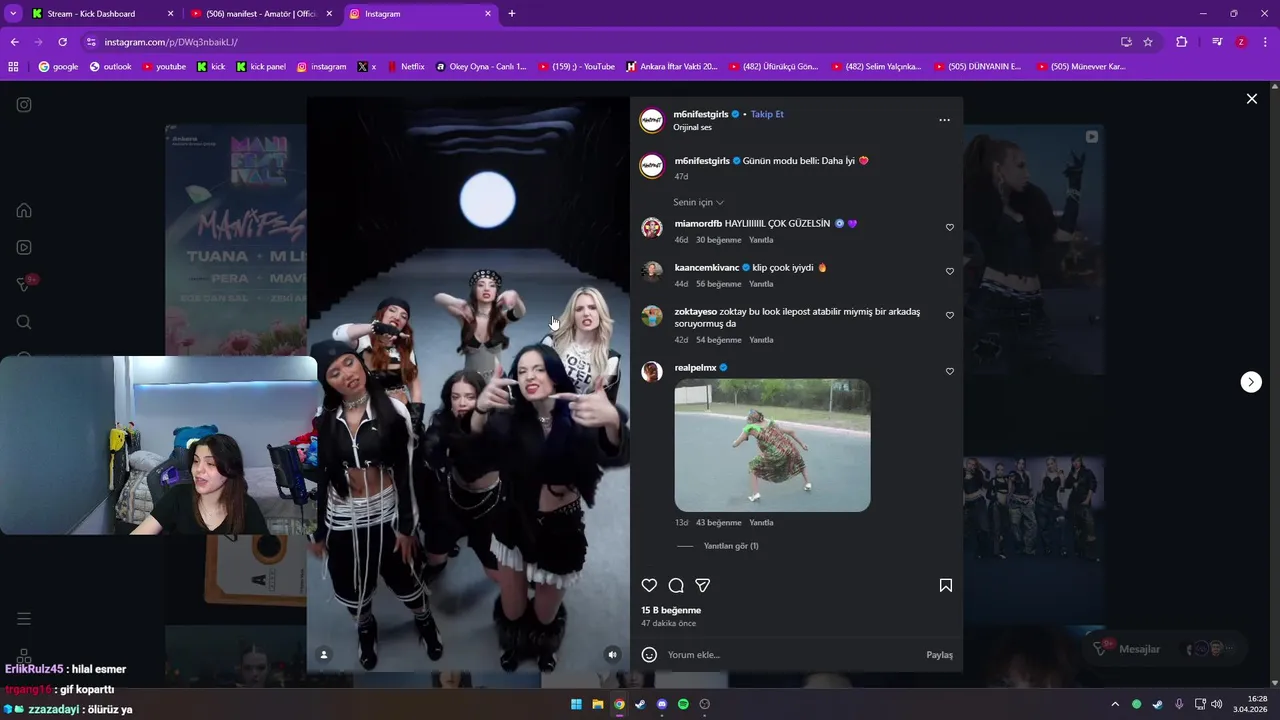Image resolution: width=1280 pixels, height=720 pixels.
Task: Expand tab search dropdown arrow
Action: (13, 14)
